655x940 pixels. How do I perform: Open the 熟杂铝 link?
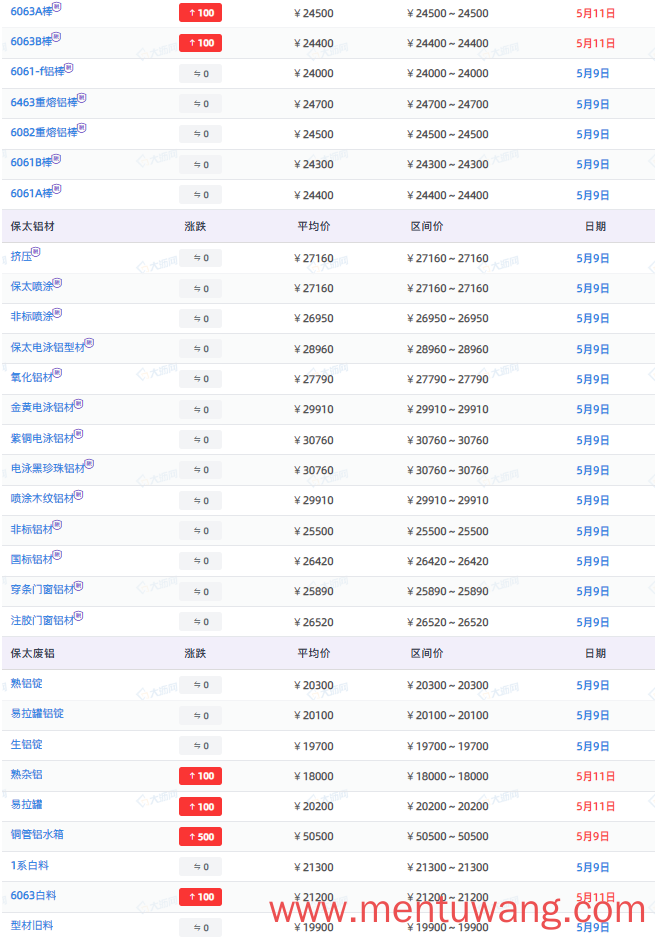click(26, 774)
